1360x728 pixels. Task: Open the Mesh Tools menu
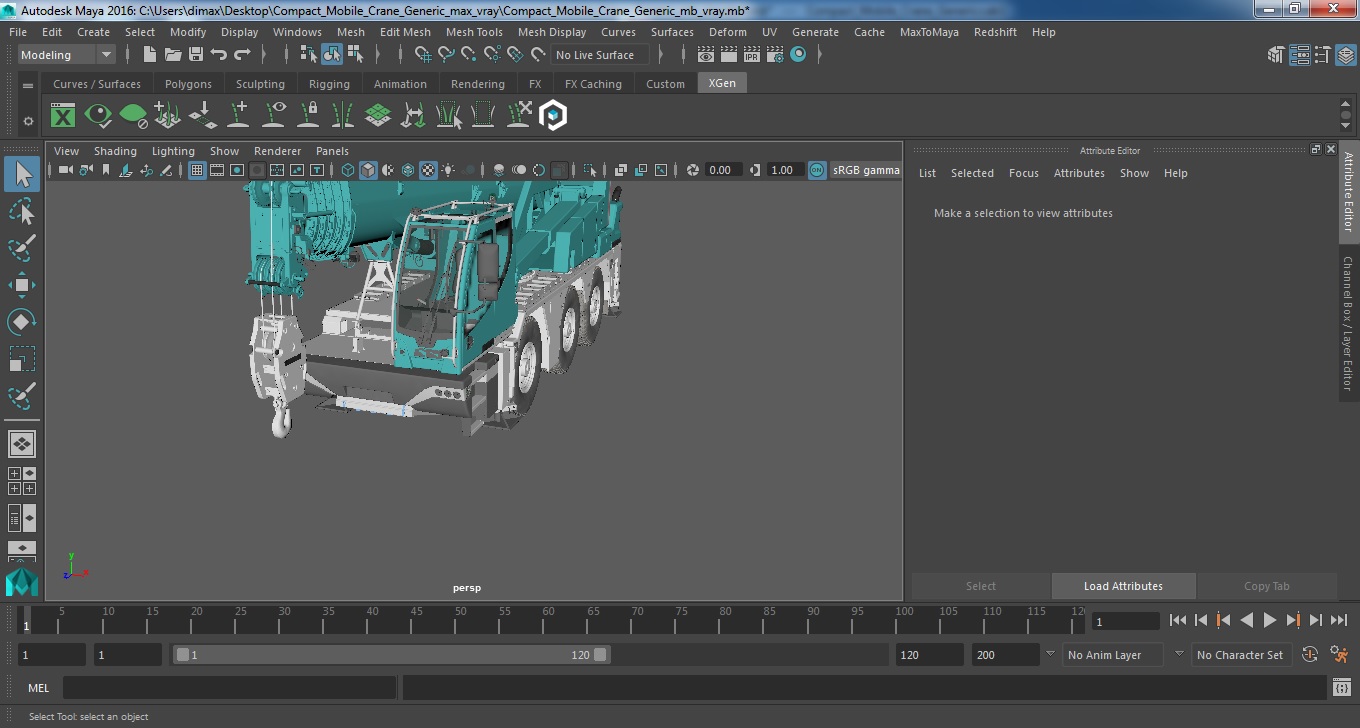click(474, 32)
